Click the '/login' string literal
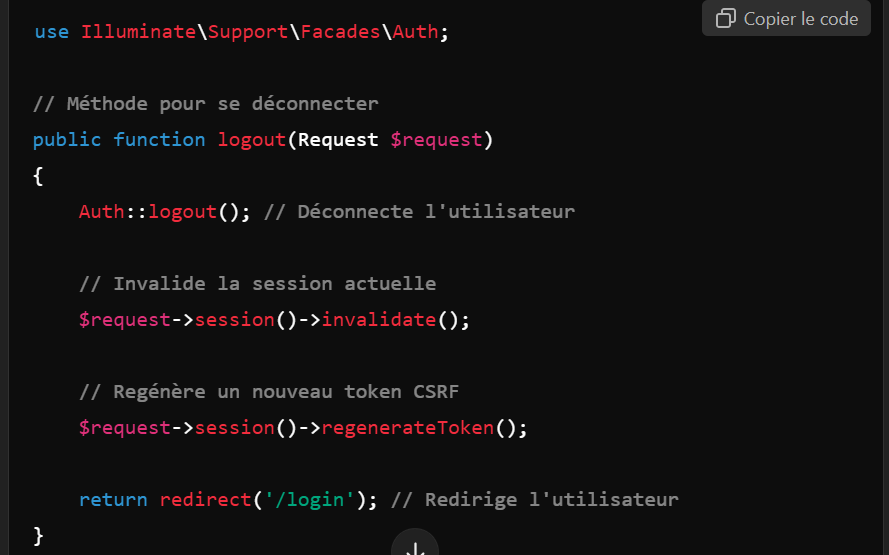 pos(310,499)
